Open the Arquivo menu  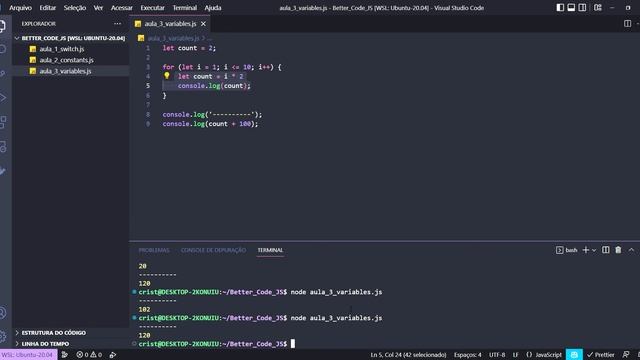point(20,8)
